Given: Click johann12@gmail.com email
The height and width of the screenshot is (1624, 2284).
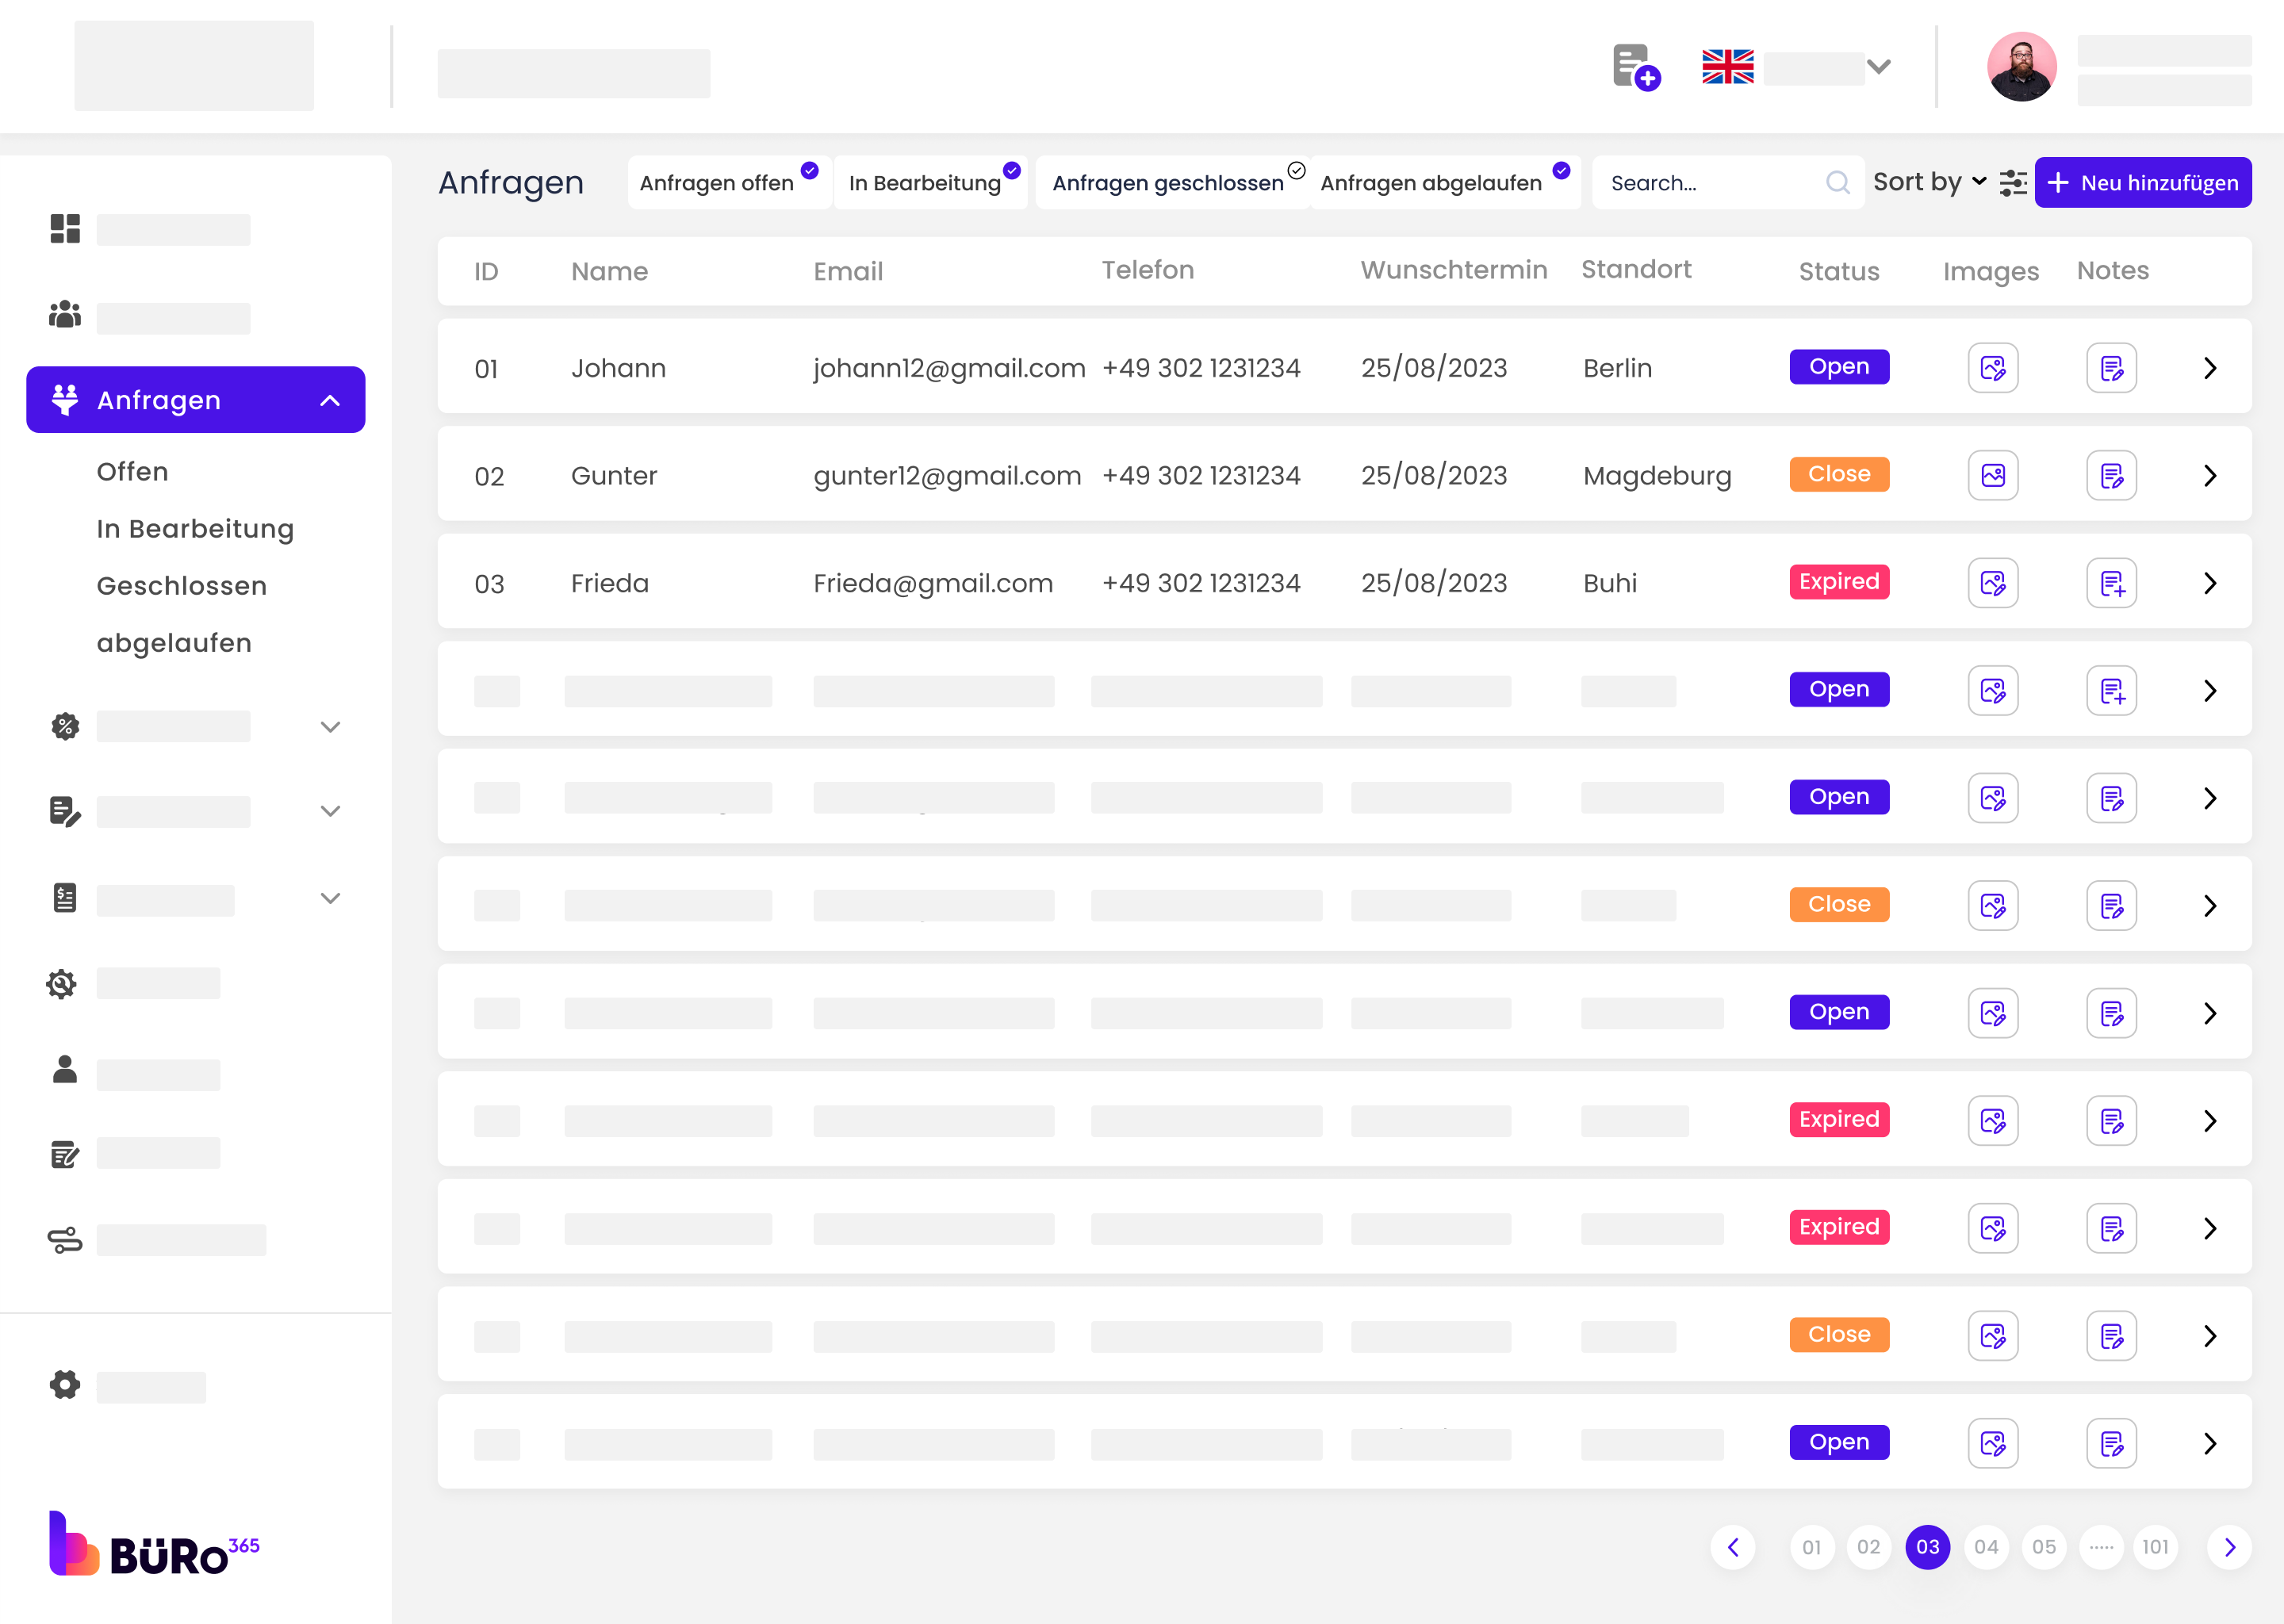Looking at the screenshot, I should pos(949,368).
